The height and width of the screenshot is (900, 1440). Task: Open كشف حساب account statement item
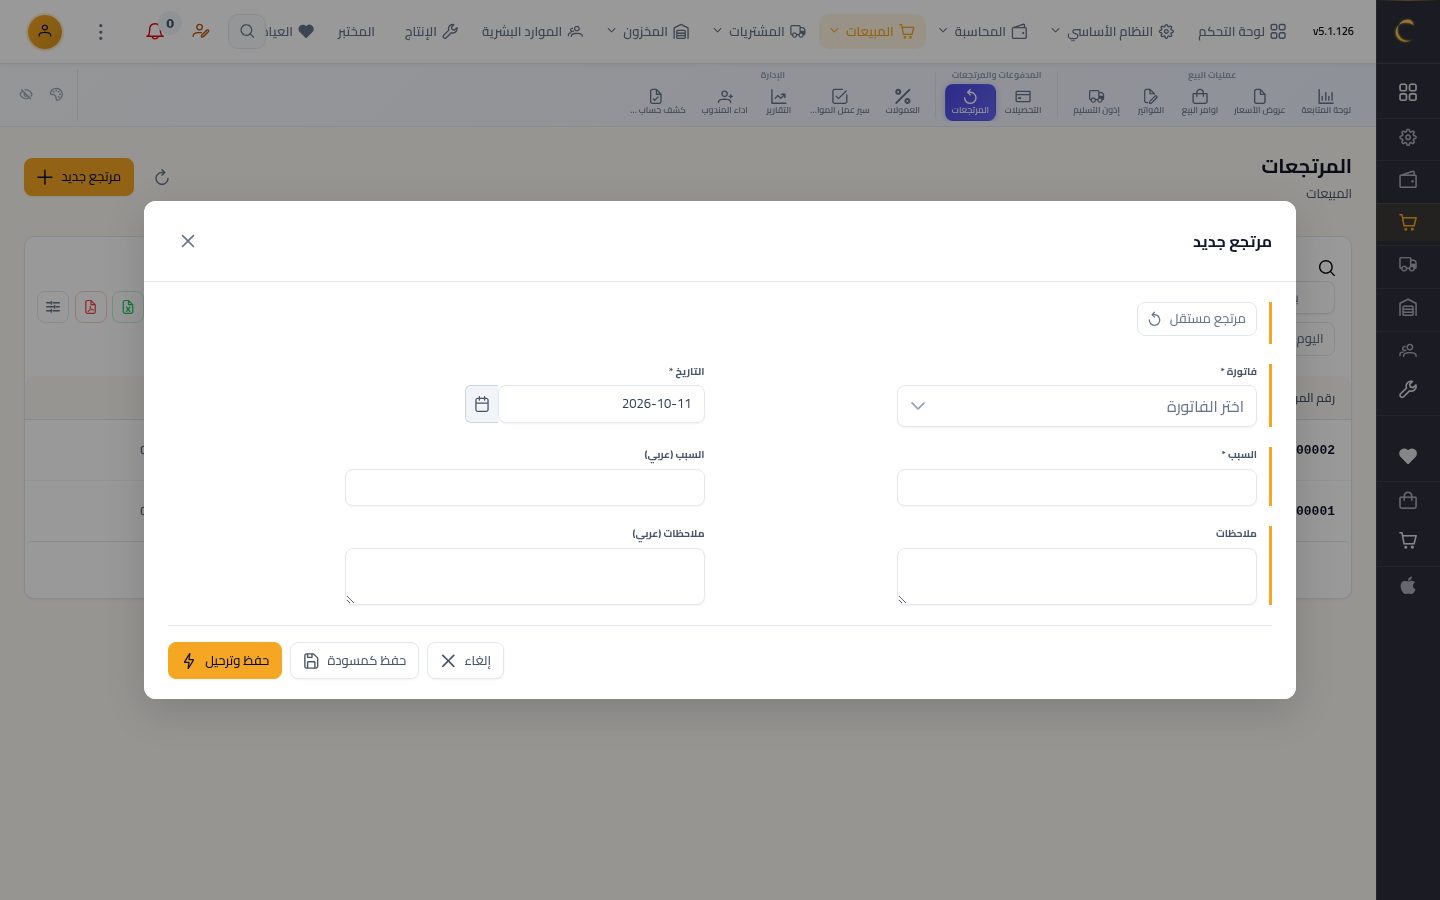657,101
